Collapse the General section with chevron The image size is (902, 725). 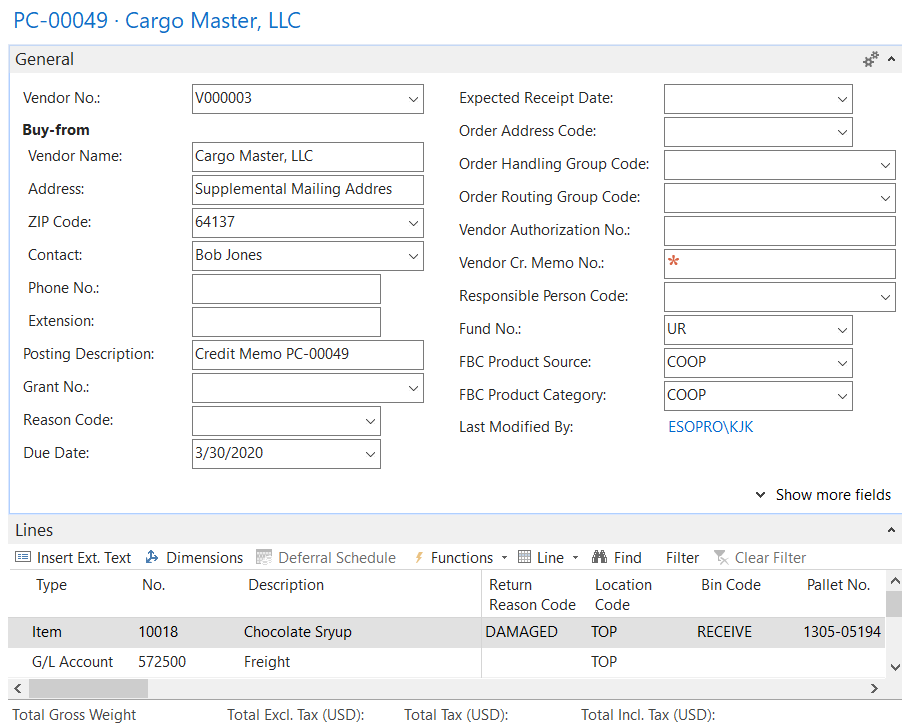pyautogui.click(x=892, y=60)
